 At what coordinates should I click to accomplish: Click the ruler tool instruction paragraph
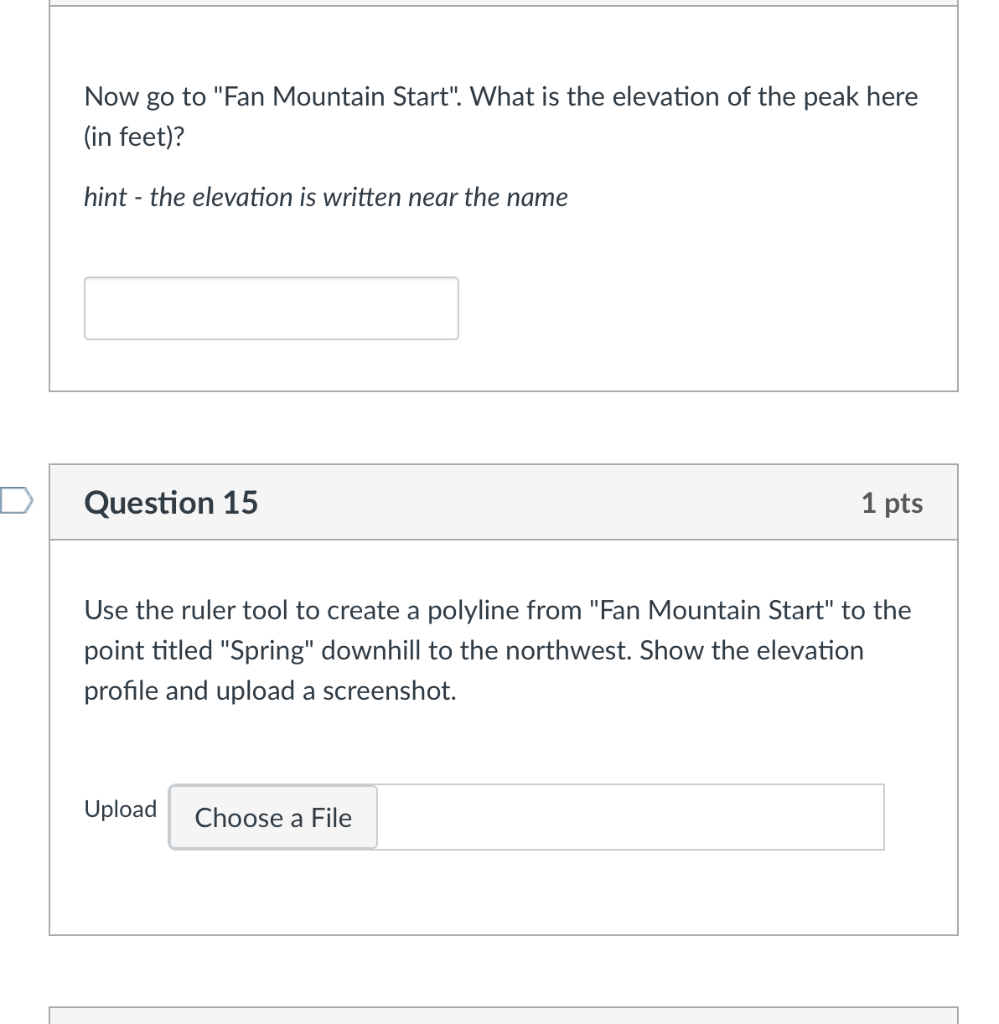click(x=495, y=650)
